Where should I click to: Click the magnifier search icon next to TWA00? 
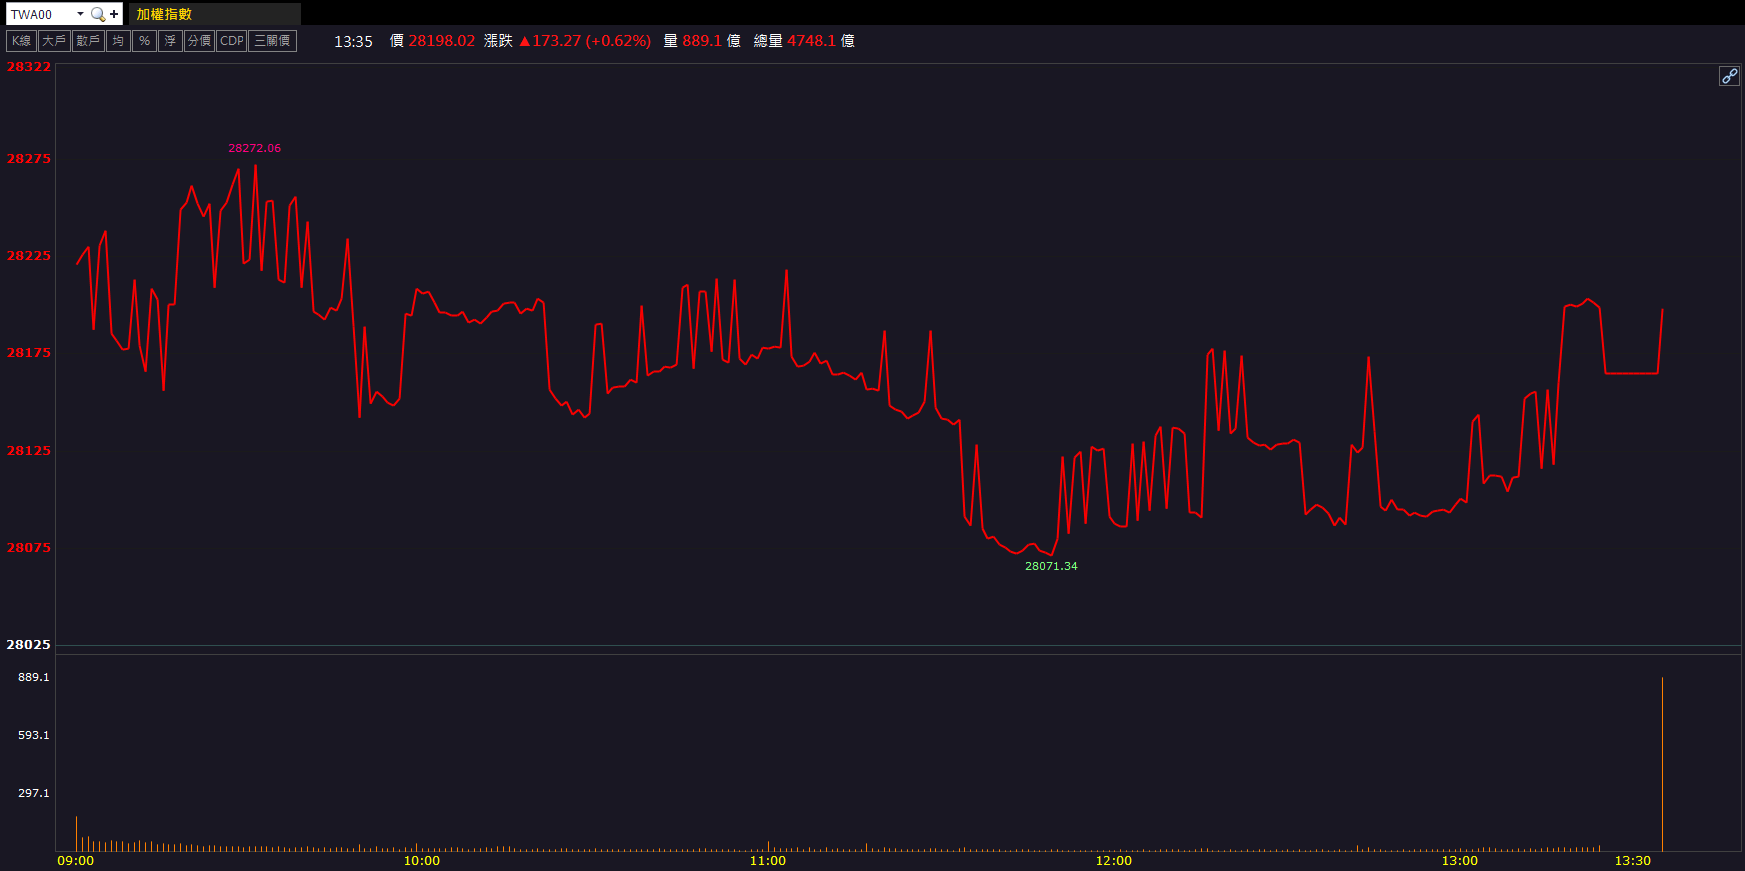(x=97, y=14)
